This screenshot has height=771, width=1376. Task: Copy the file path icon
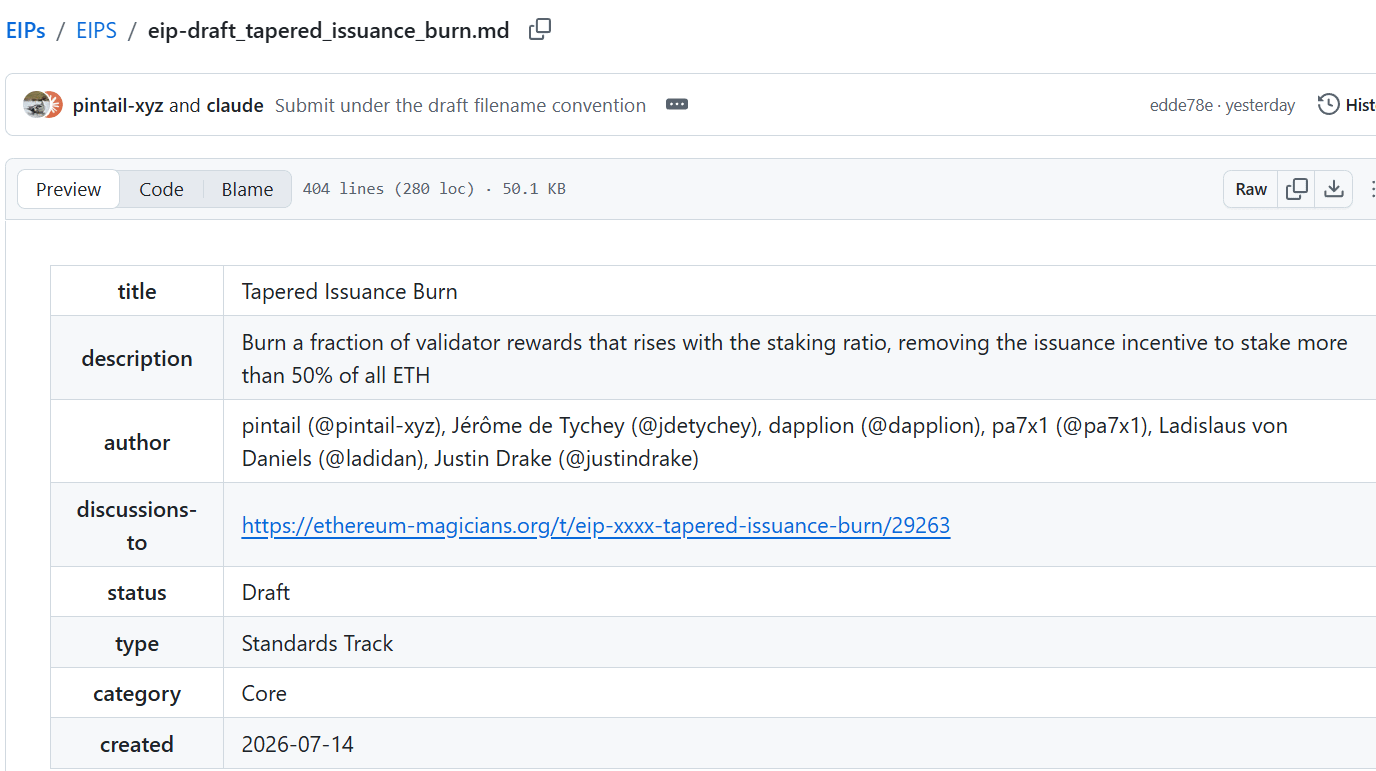coord(540,30)
